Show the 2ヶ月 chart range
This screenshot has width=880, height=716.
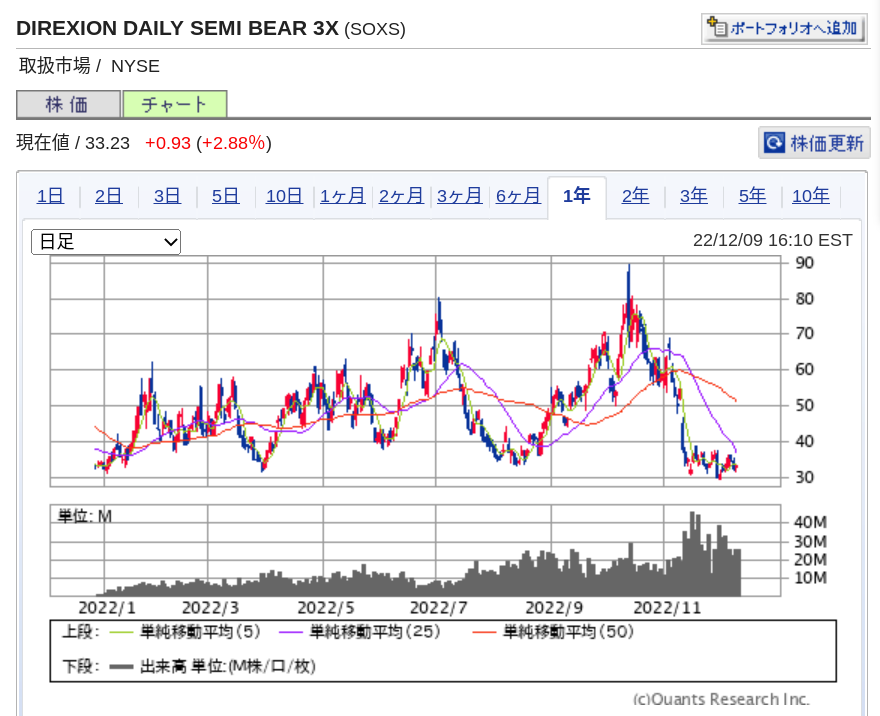[x=401, y=196]
